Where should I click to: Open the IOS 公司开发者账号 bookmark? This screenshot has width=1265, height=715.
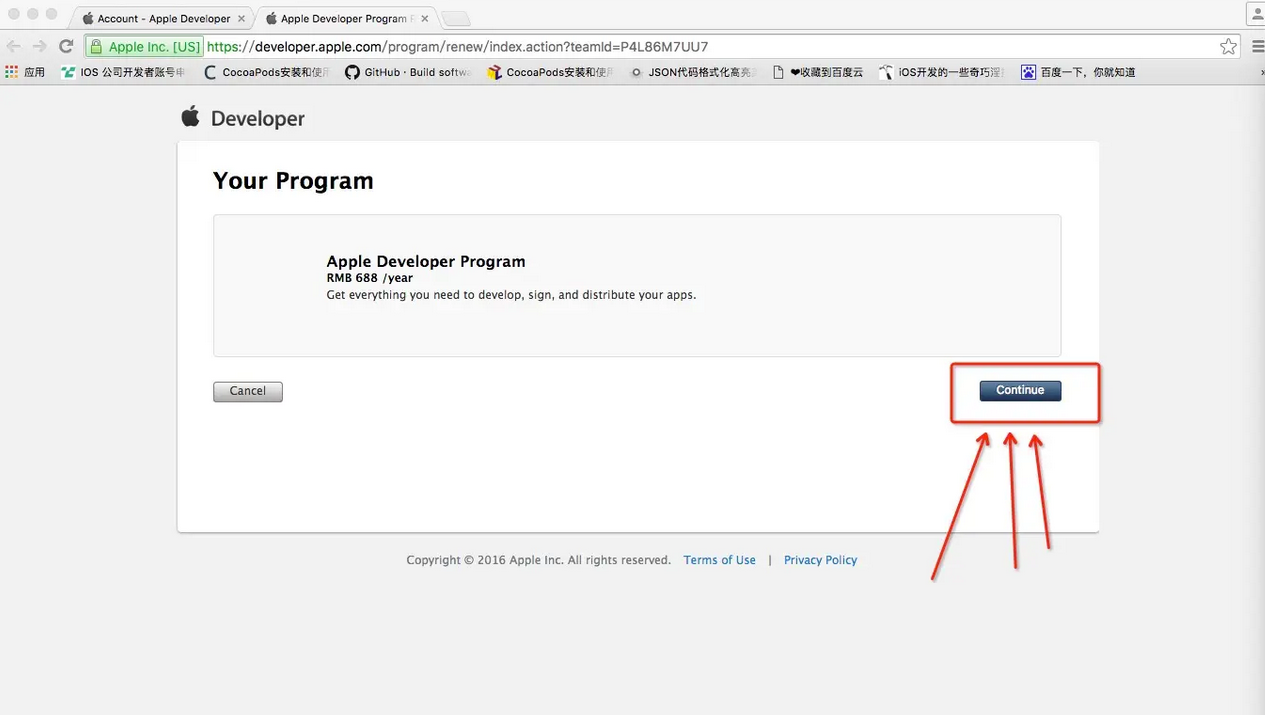123,72
